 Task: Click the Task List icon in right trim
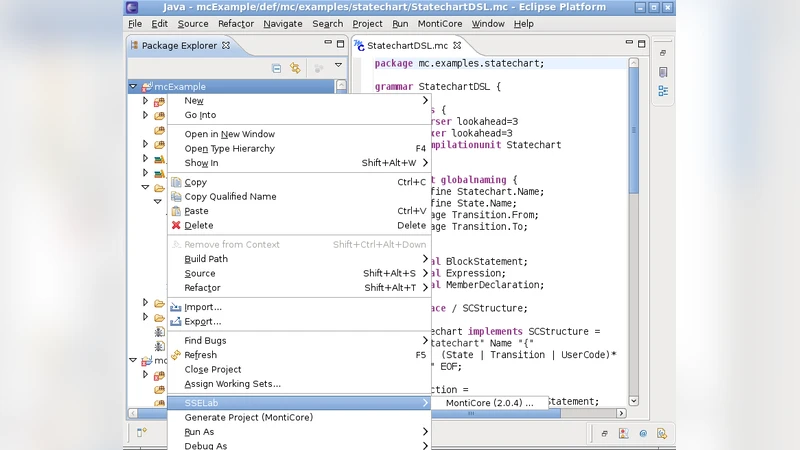tap(663, 72)
